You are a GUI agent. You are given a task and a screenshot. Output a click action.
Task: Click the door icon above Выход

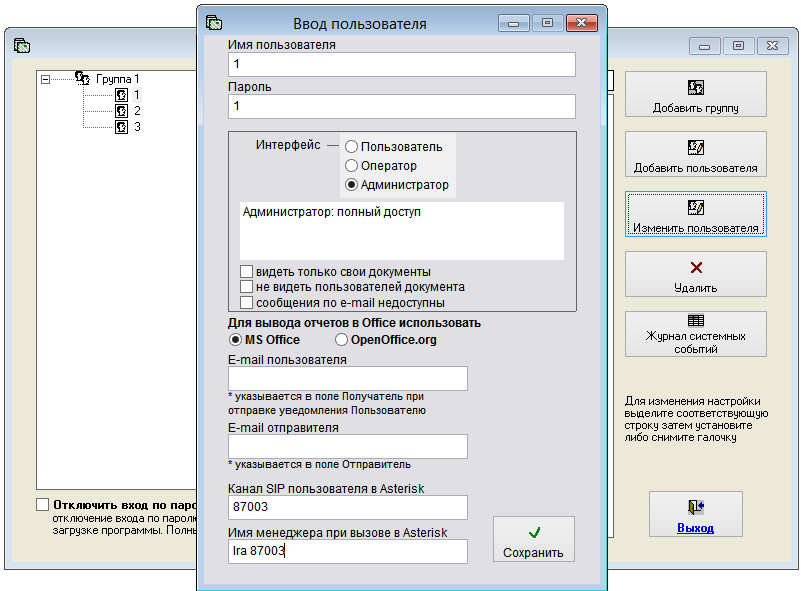coord(695,507)
